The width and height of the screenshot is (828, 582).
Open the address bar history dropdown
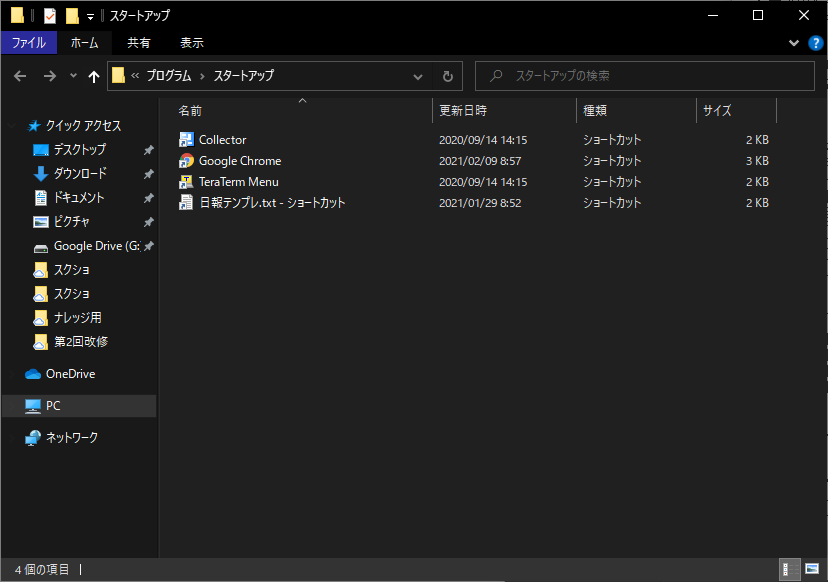tap(418, 77)
